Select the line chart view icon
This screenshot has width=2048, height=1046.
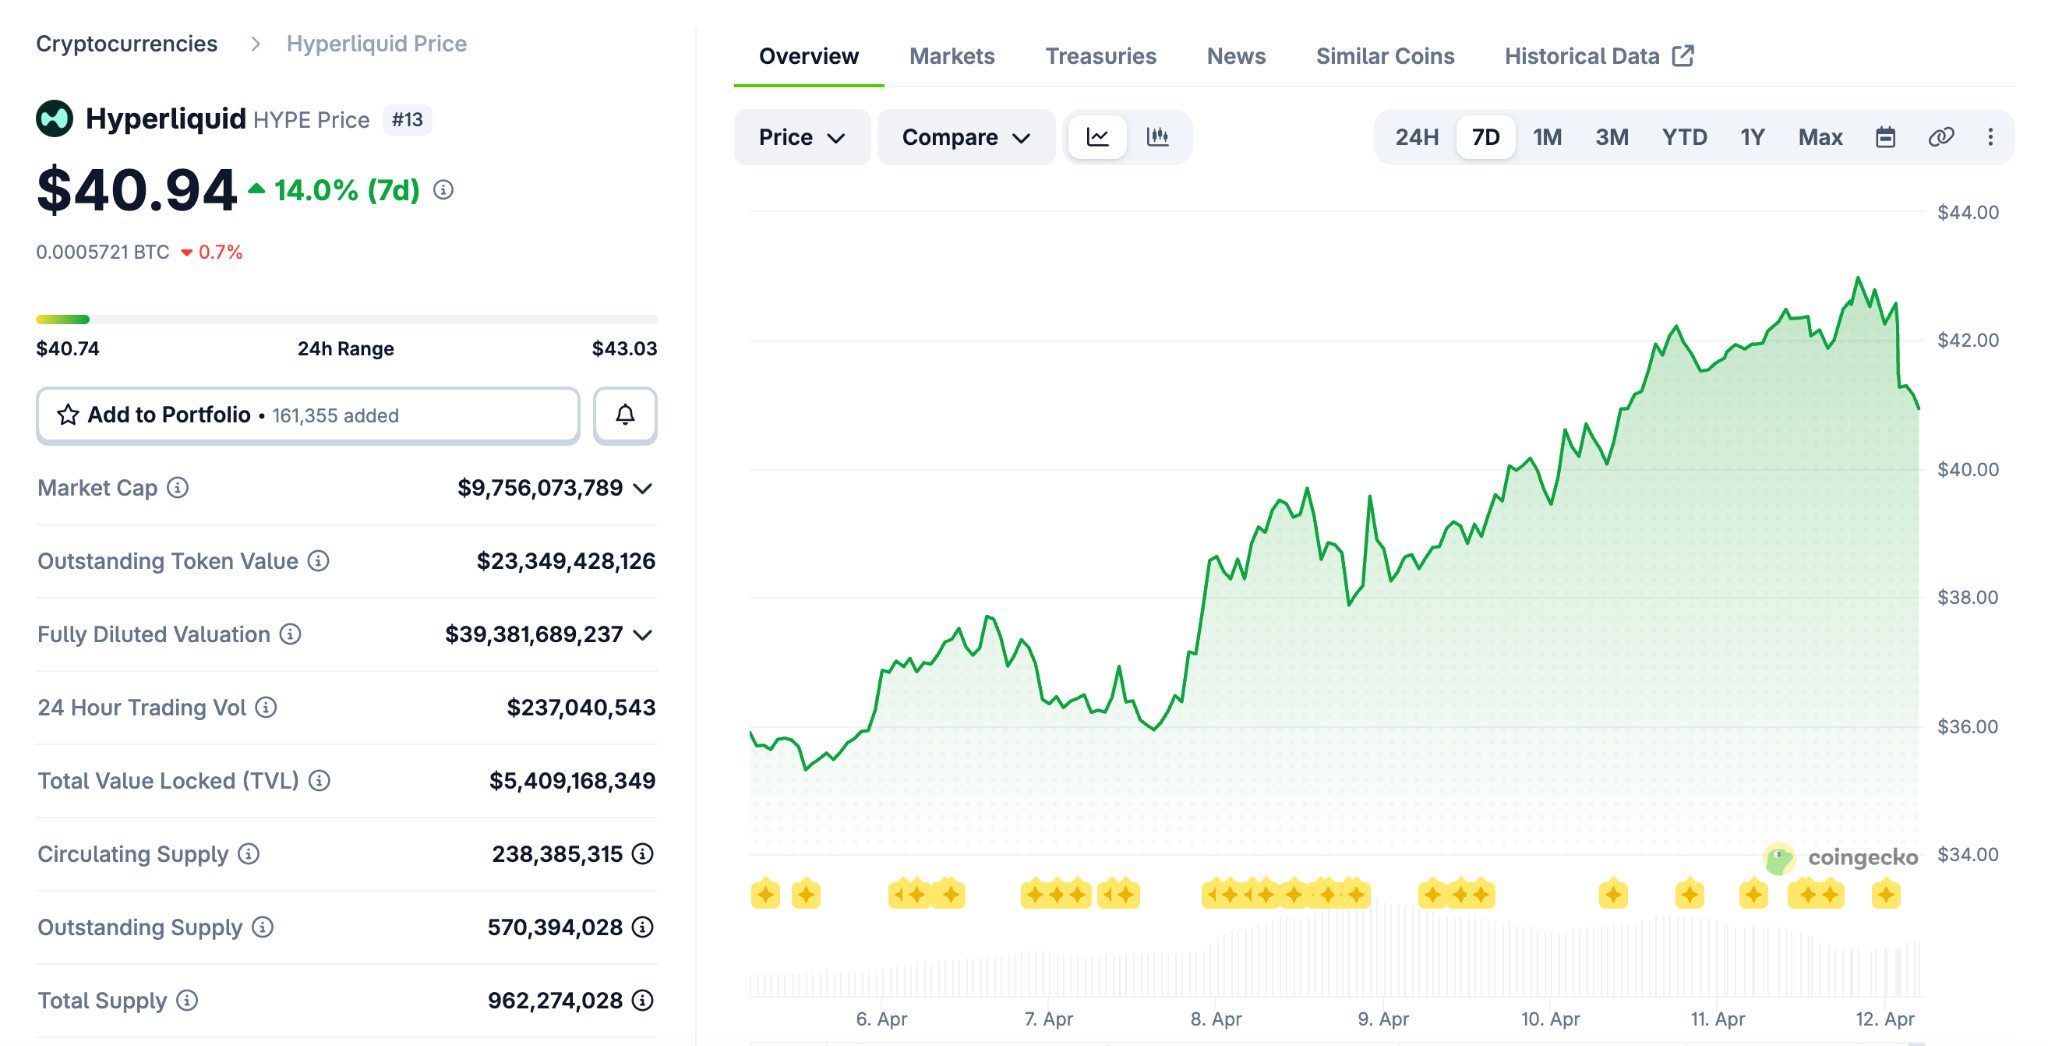[1098, 137]
